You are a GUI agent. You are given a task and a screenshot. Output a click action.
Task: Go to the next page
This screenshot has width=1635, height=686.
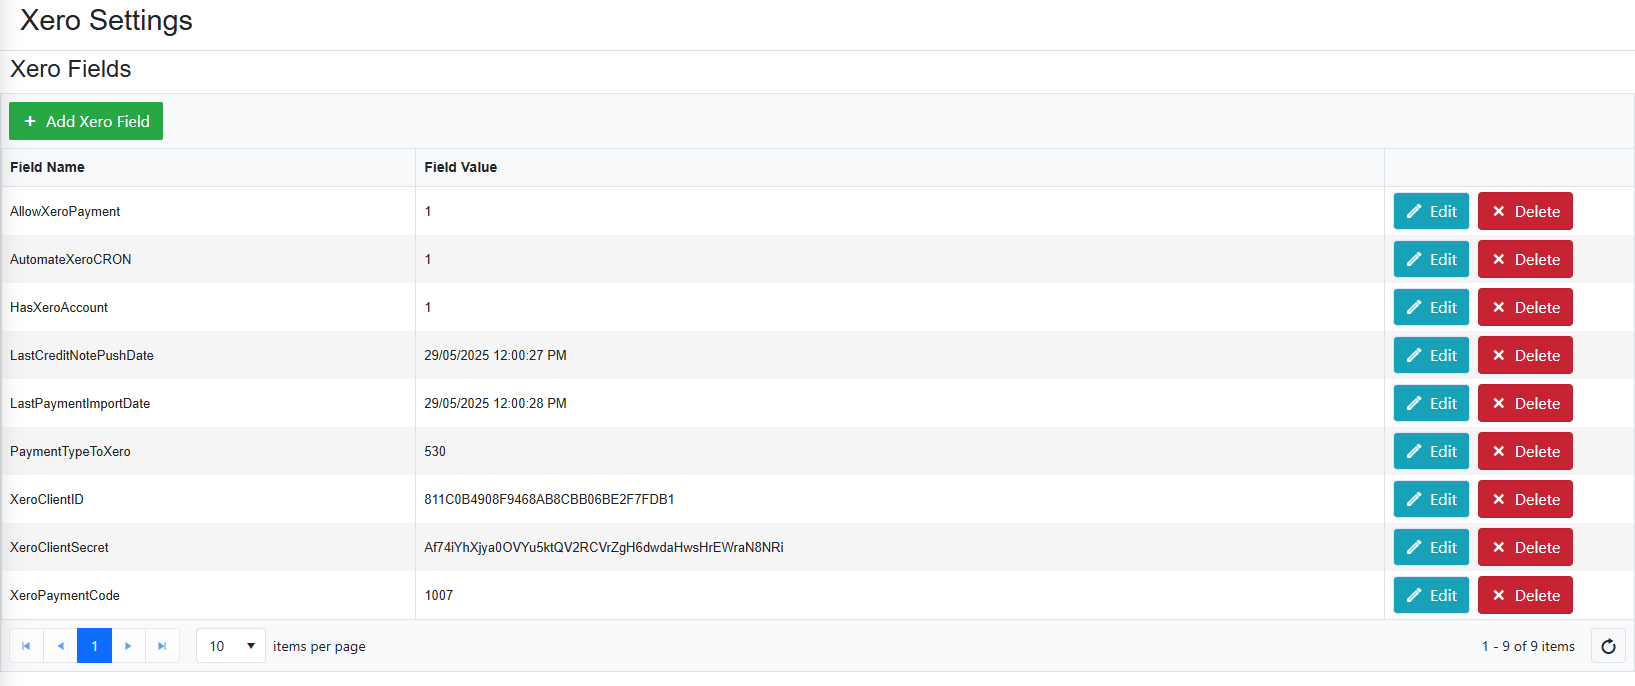coord(128,646)
